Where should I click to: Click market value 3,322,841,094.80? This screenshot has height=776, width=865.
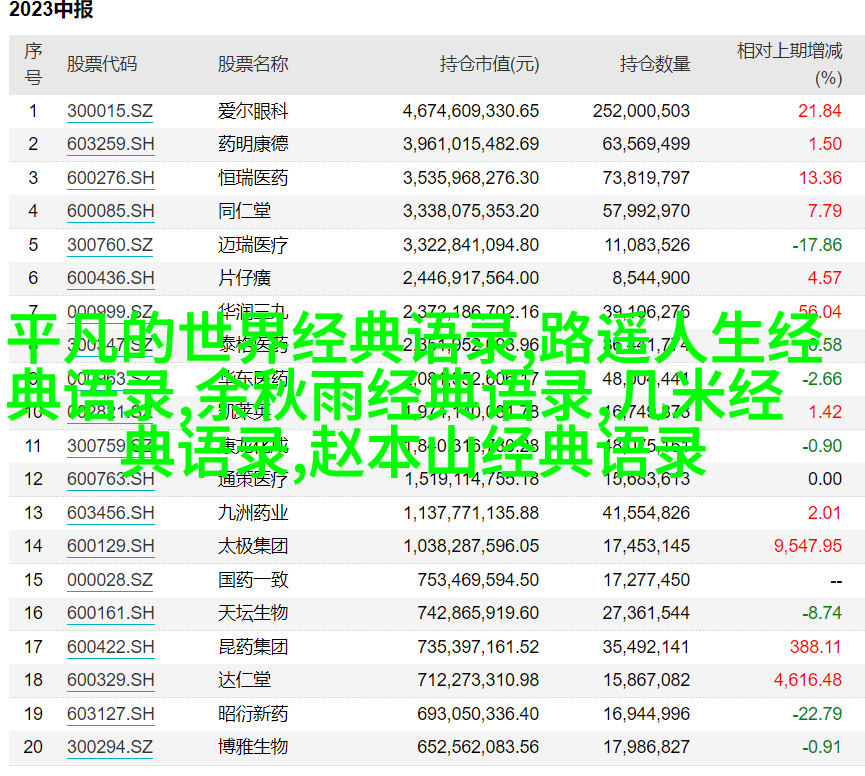pos(471,244)
